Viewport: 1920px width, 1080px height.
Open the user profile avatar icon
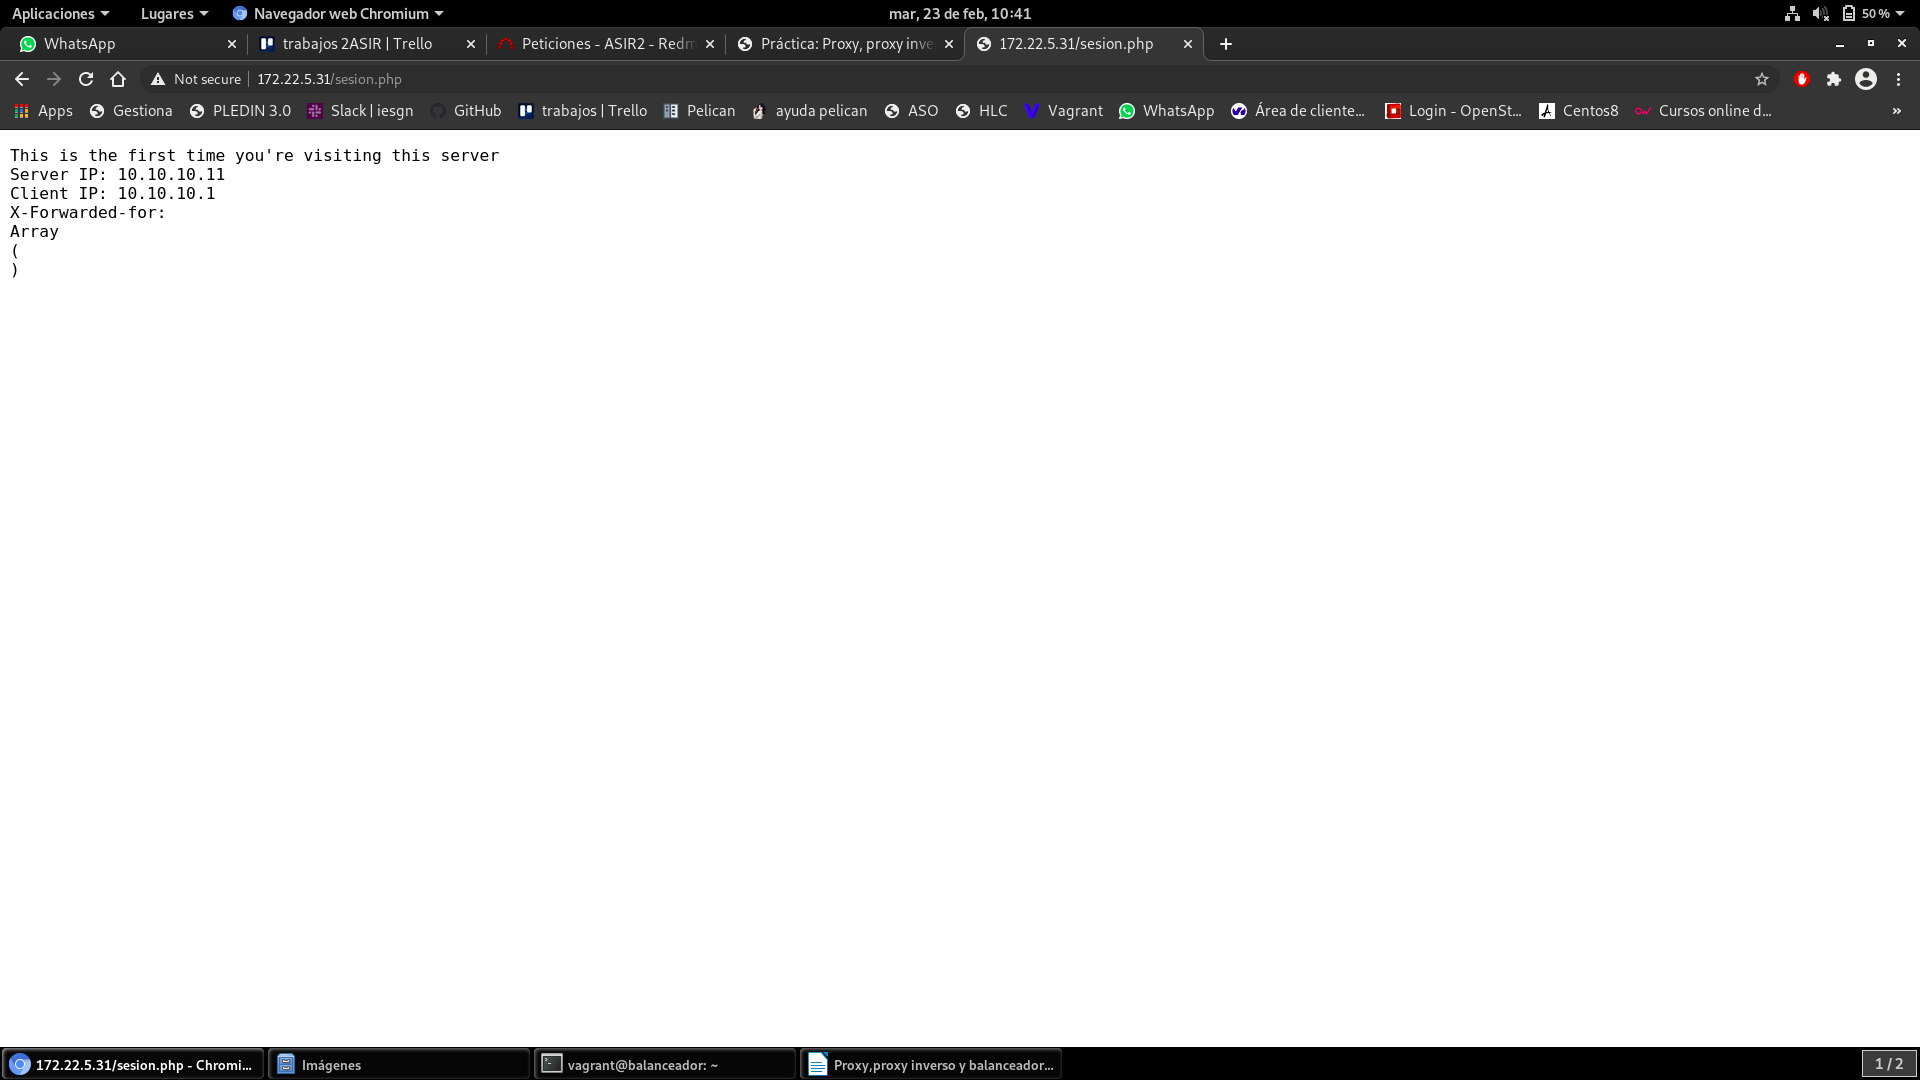pos(1865,79)
